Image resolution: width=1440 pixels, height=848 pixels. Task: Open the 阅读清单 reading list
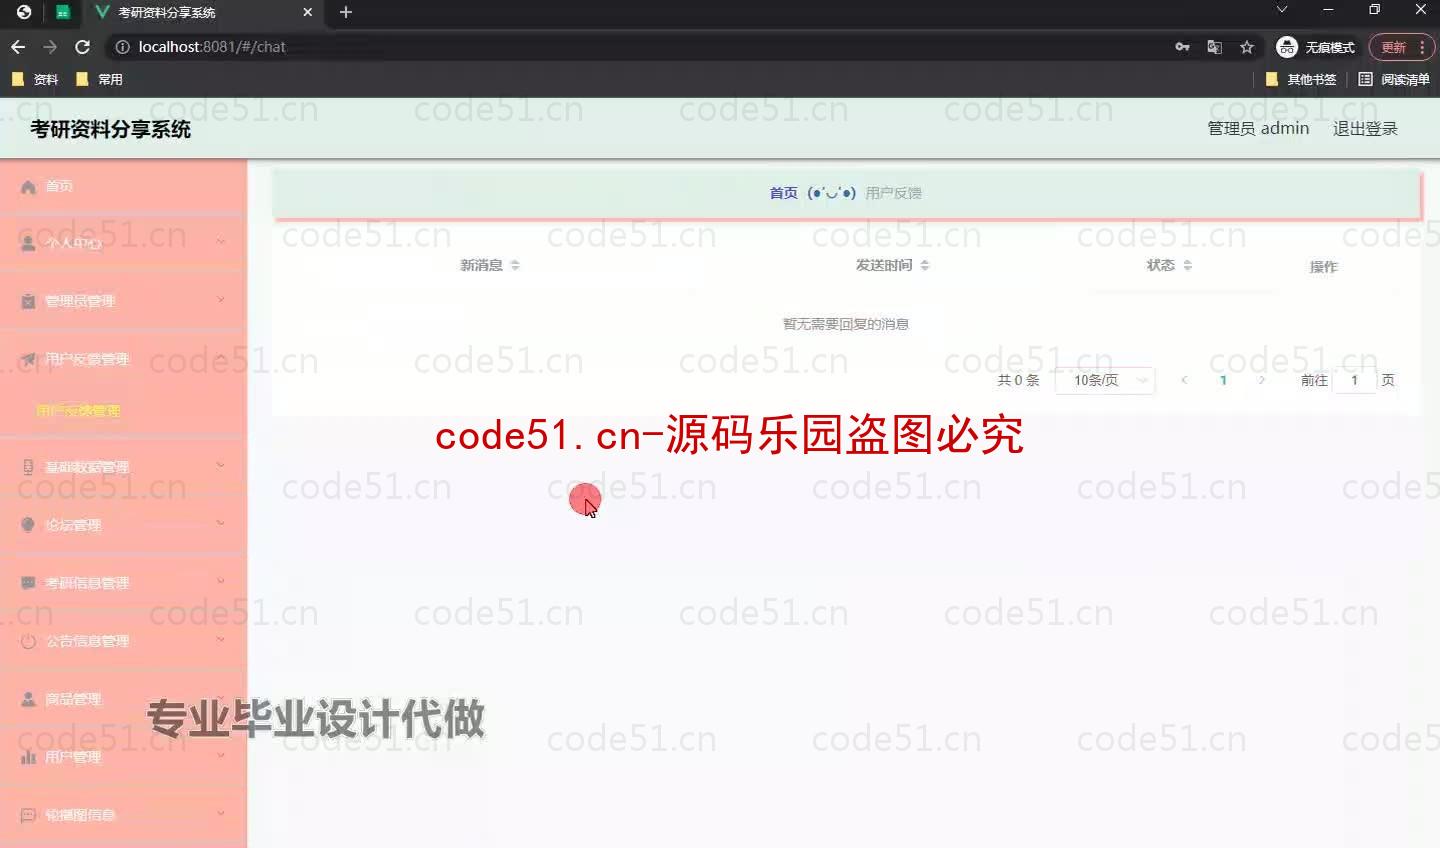pyautogui.click(x=1394, y=79)
